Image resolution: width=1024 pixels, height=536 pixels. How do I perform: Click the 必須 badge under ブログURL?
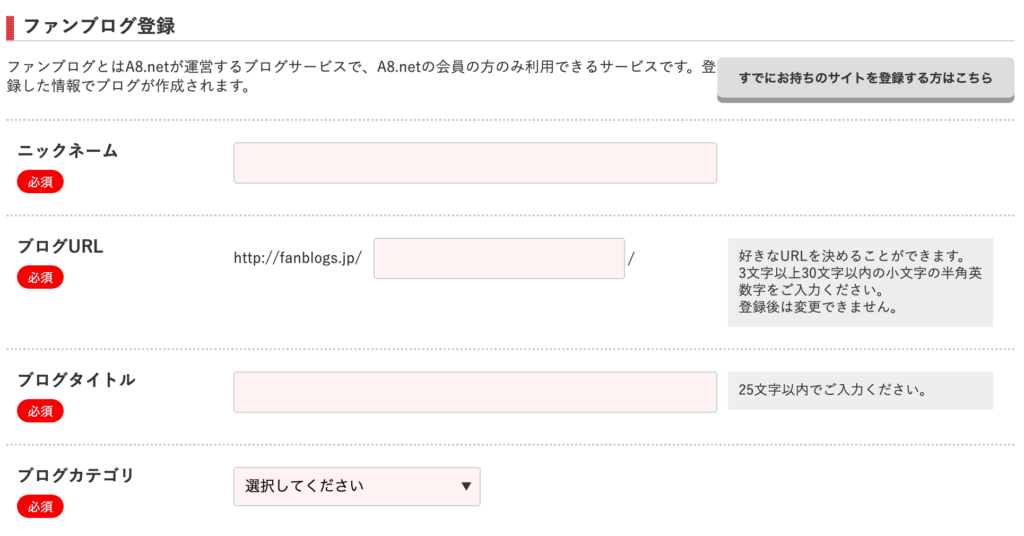click(x=40, y=277)
